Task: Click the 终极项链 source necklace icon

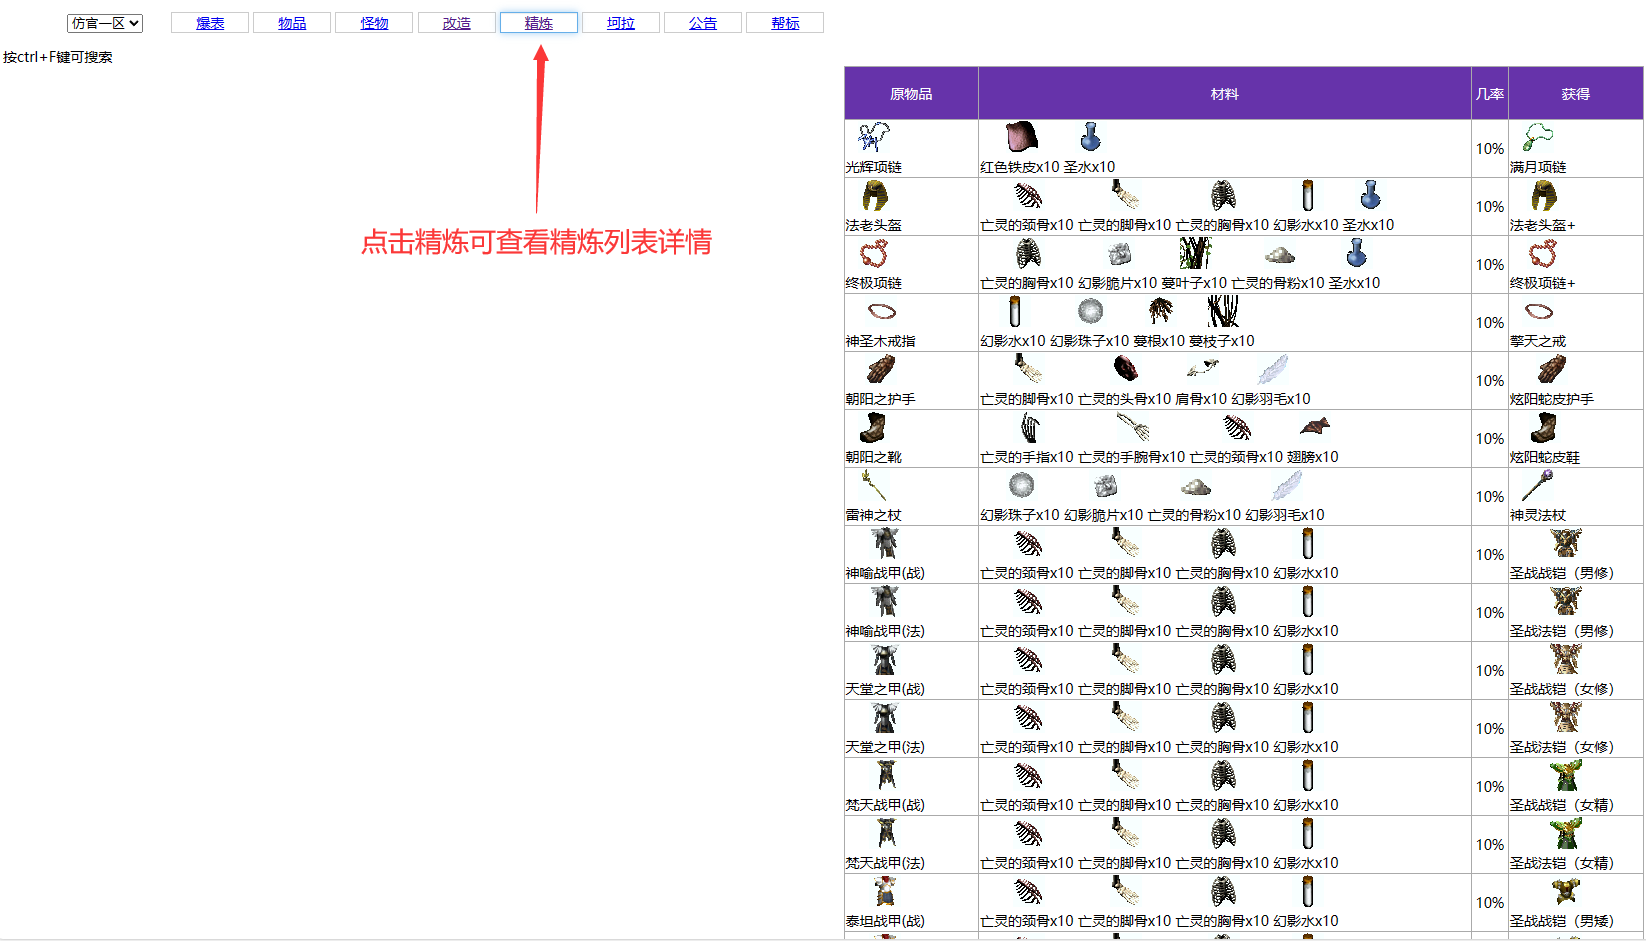Action: pyautogui.click(x=875, y=253)
